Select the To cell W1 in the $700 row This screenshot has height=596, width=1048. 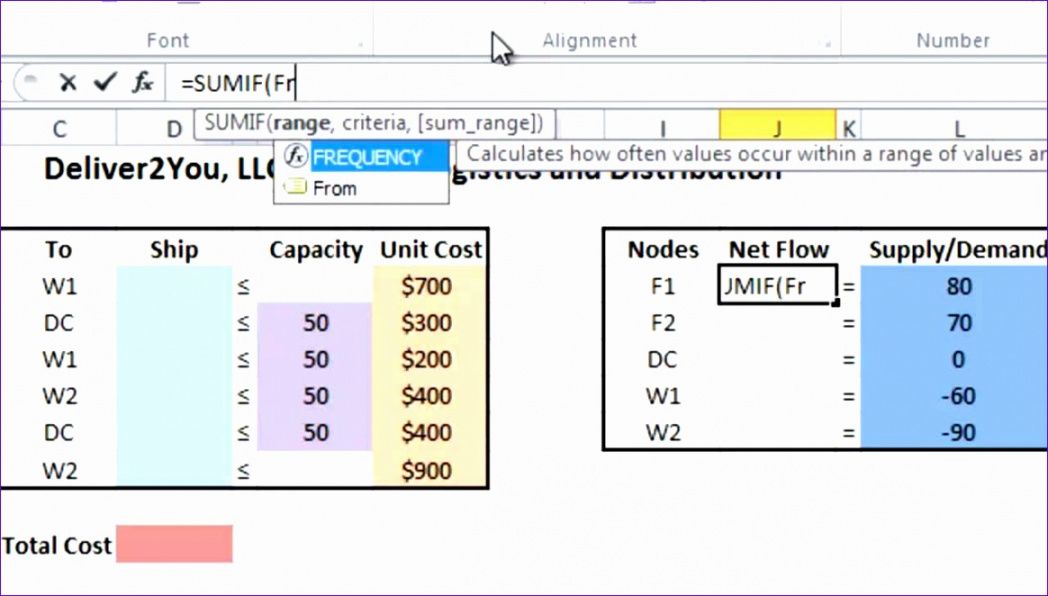click(x=59, y=286)
